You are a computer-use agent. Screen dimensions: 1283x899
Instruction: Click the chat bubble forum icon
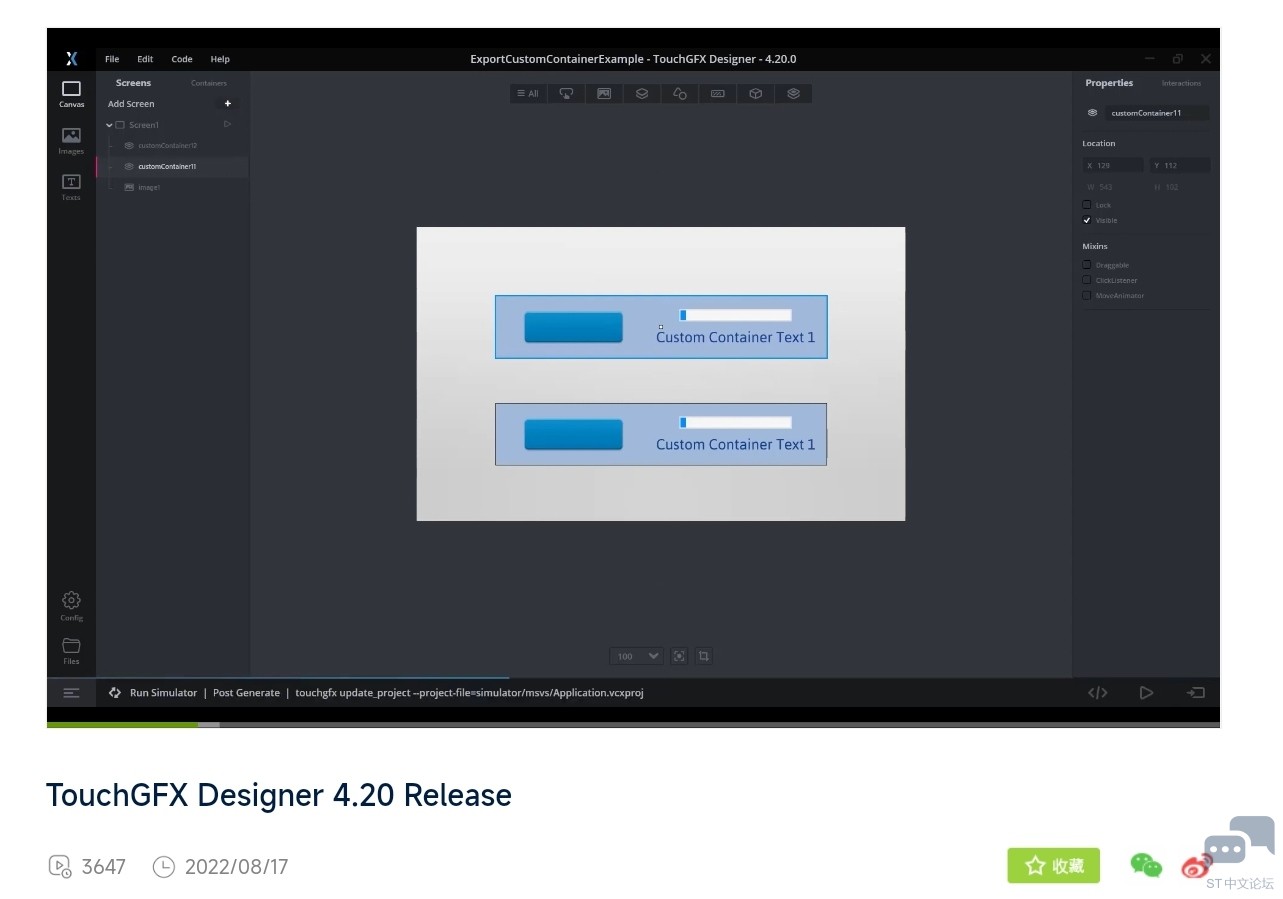(1240, 841)
